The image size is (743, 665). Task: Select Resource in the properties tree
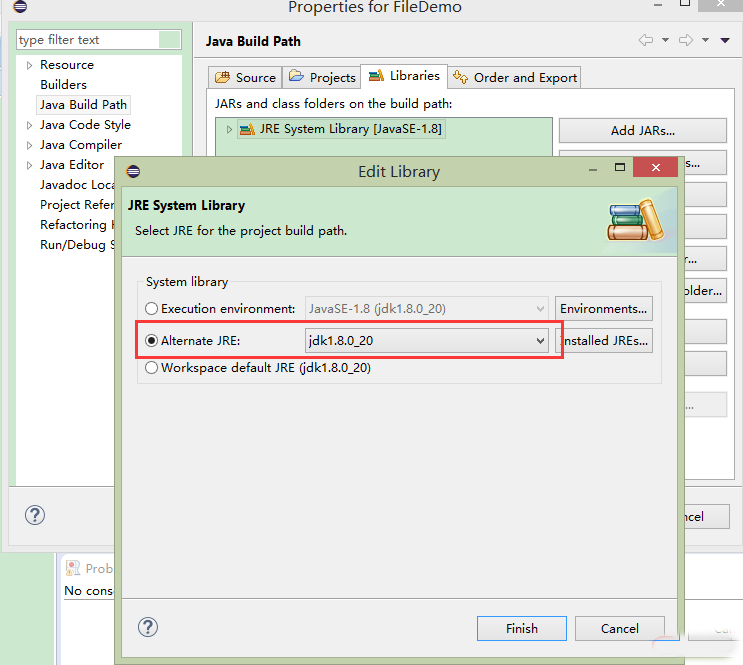[67, 64]
